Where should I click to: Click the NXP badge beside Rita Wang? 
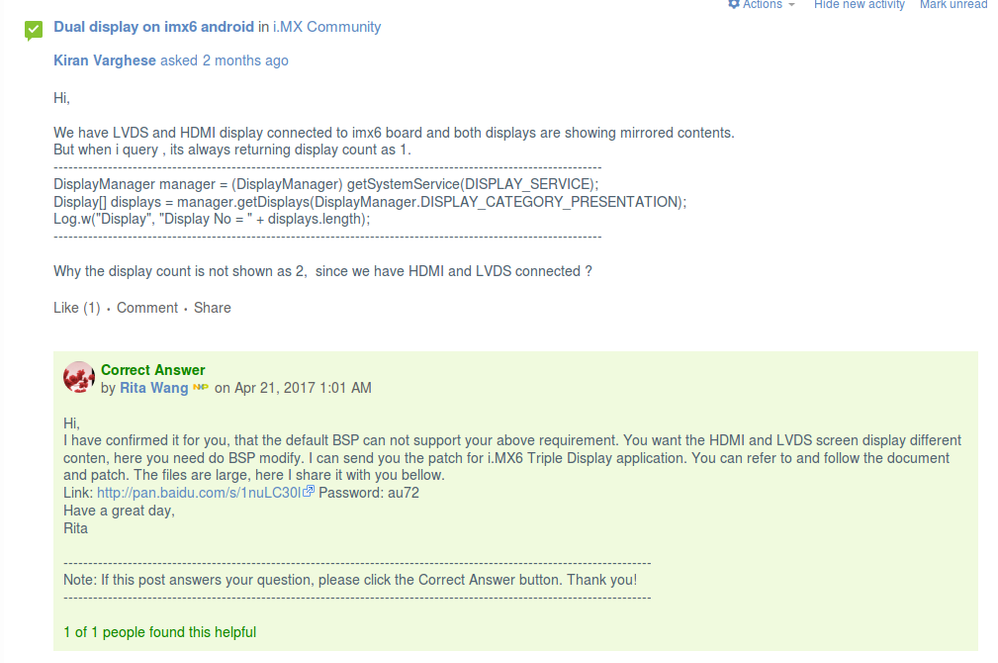pyautogui.click(x=200, y=388)
